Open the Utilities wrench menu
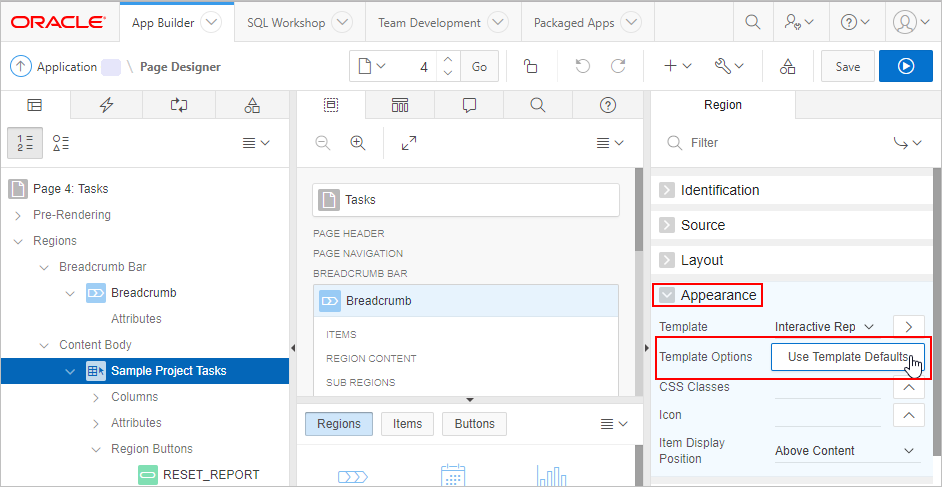The height and width of the screenshot is (487, 942). point(729,66)
